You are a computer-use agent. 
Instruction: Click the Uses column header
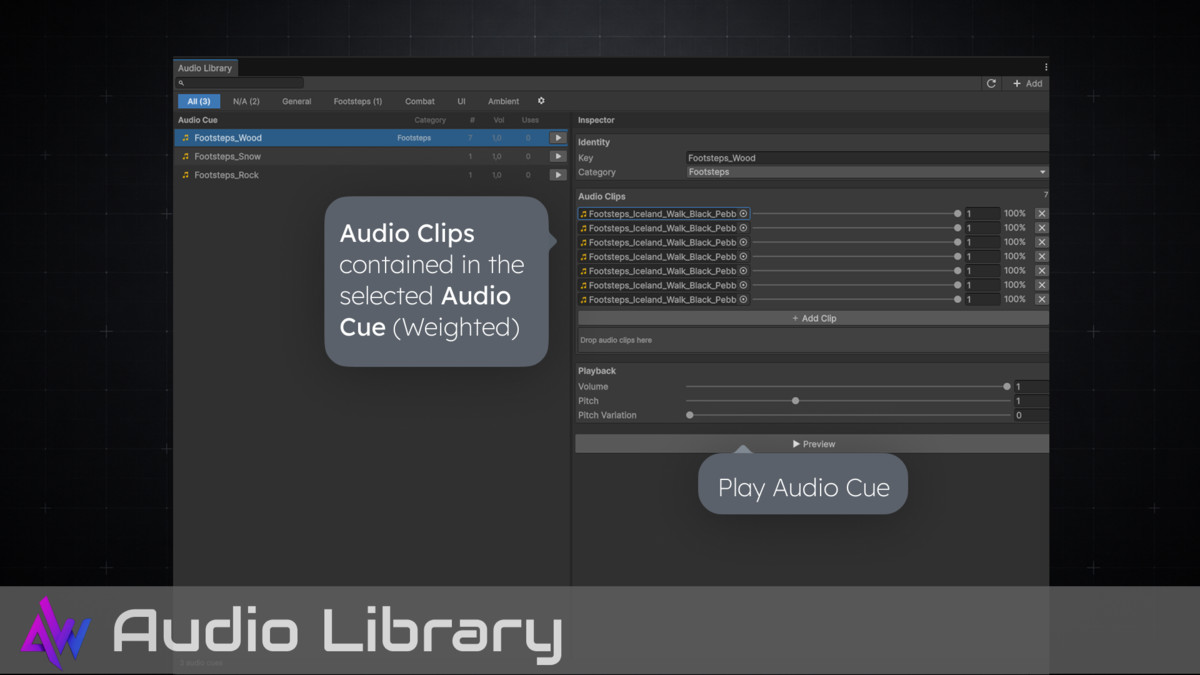[x=530, y=120]
